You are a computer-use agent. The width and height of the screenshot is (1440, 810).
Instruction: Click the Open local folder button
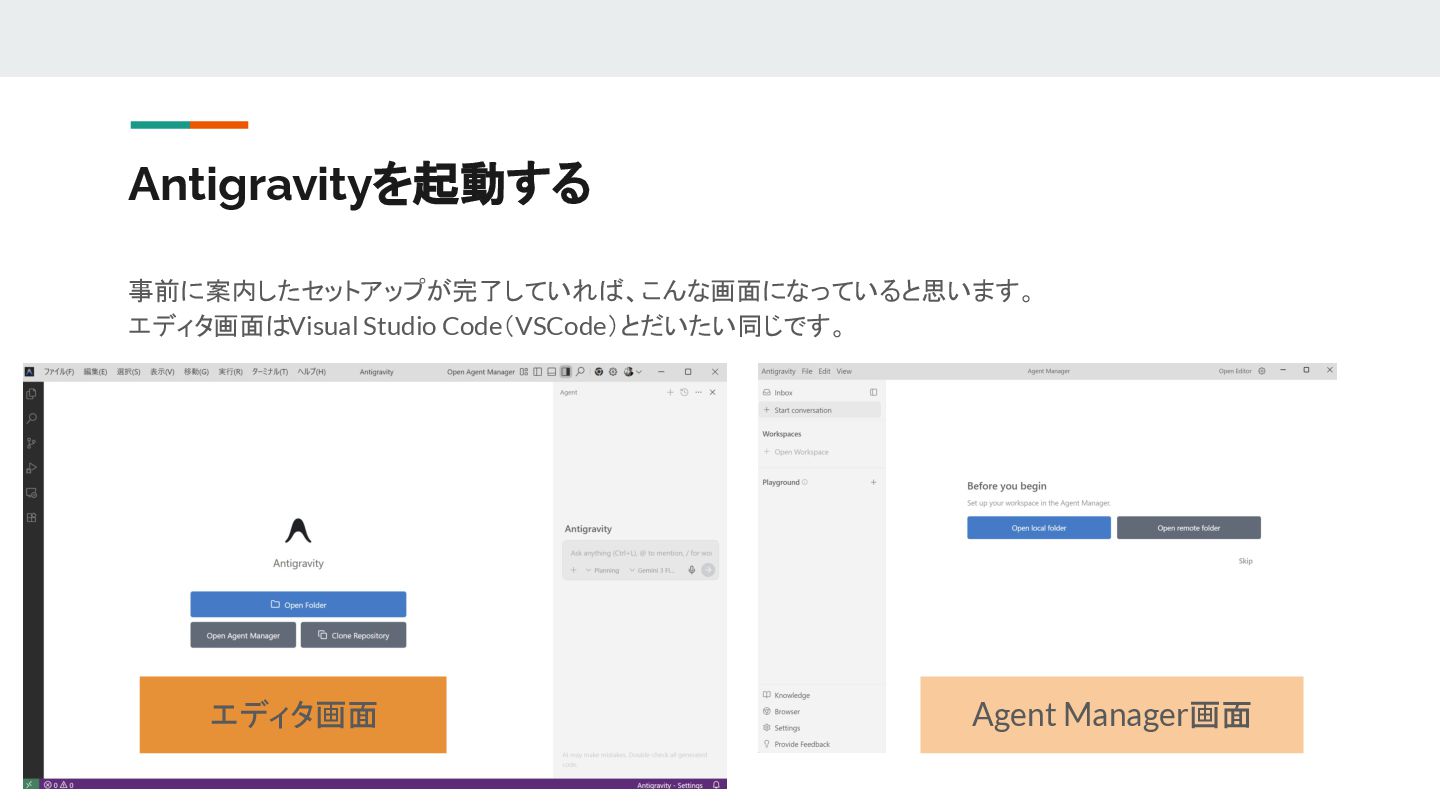click(x=1039, y=528)
